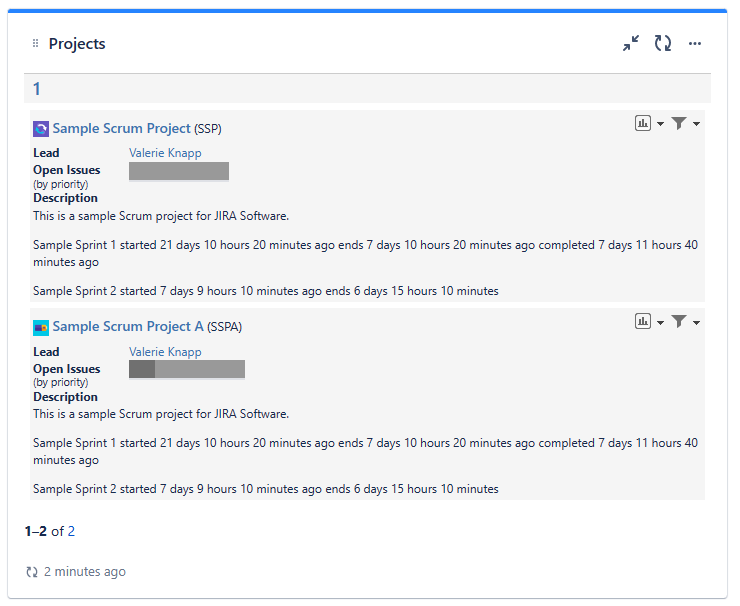This screenshot has height=606, width=740.
Task: Expand filters dropdown arrow for SSP project
Action: [x=696, y=124]
